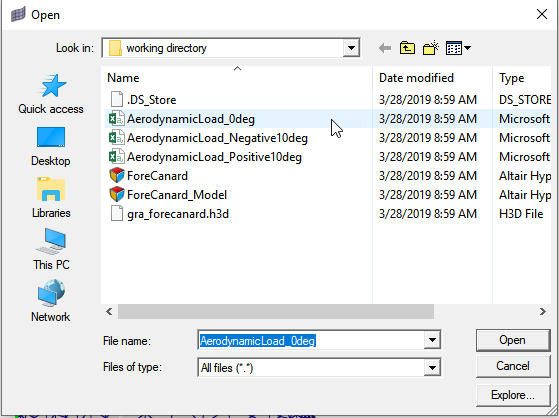Click the horizontal scrollbar right arrow
The image size is (559, 418).
543,312
